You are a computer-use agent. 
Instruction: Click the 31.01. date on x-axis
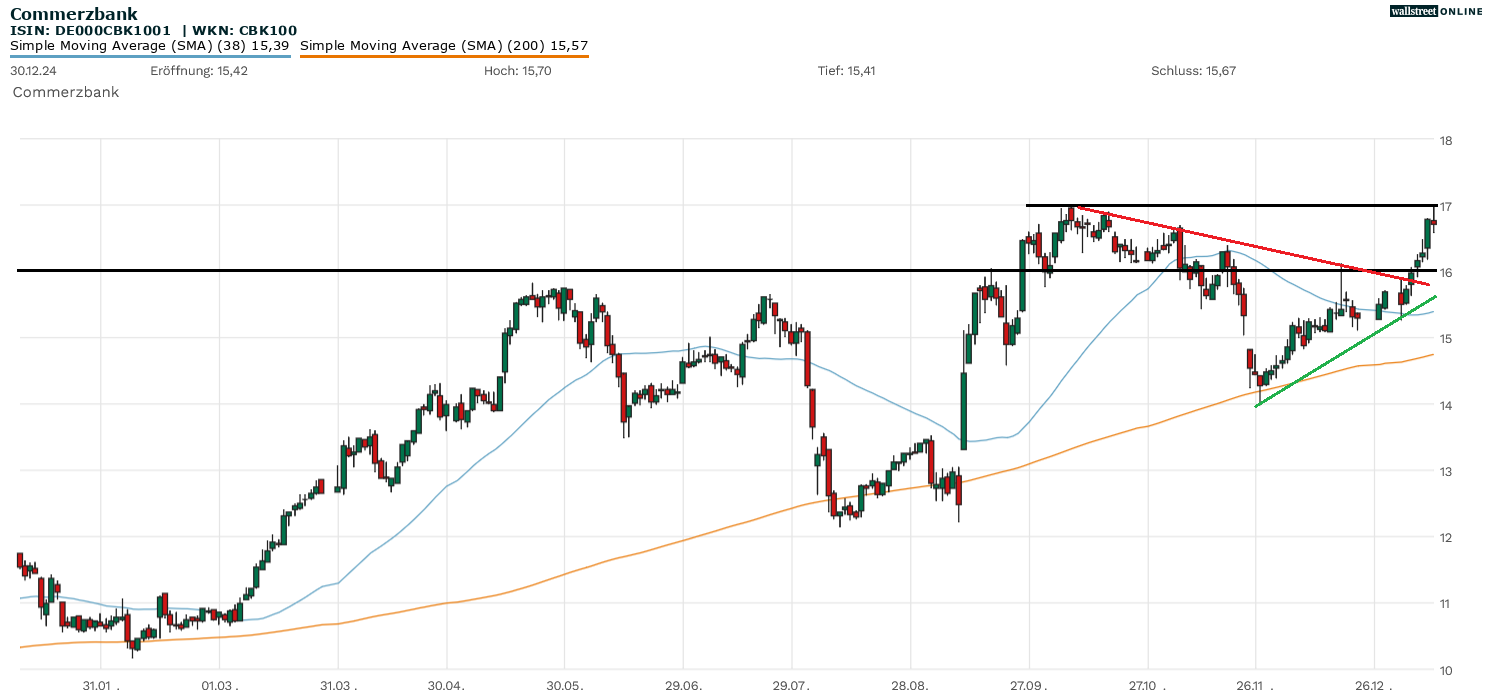click(x=101, y=686)
